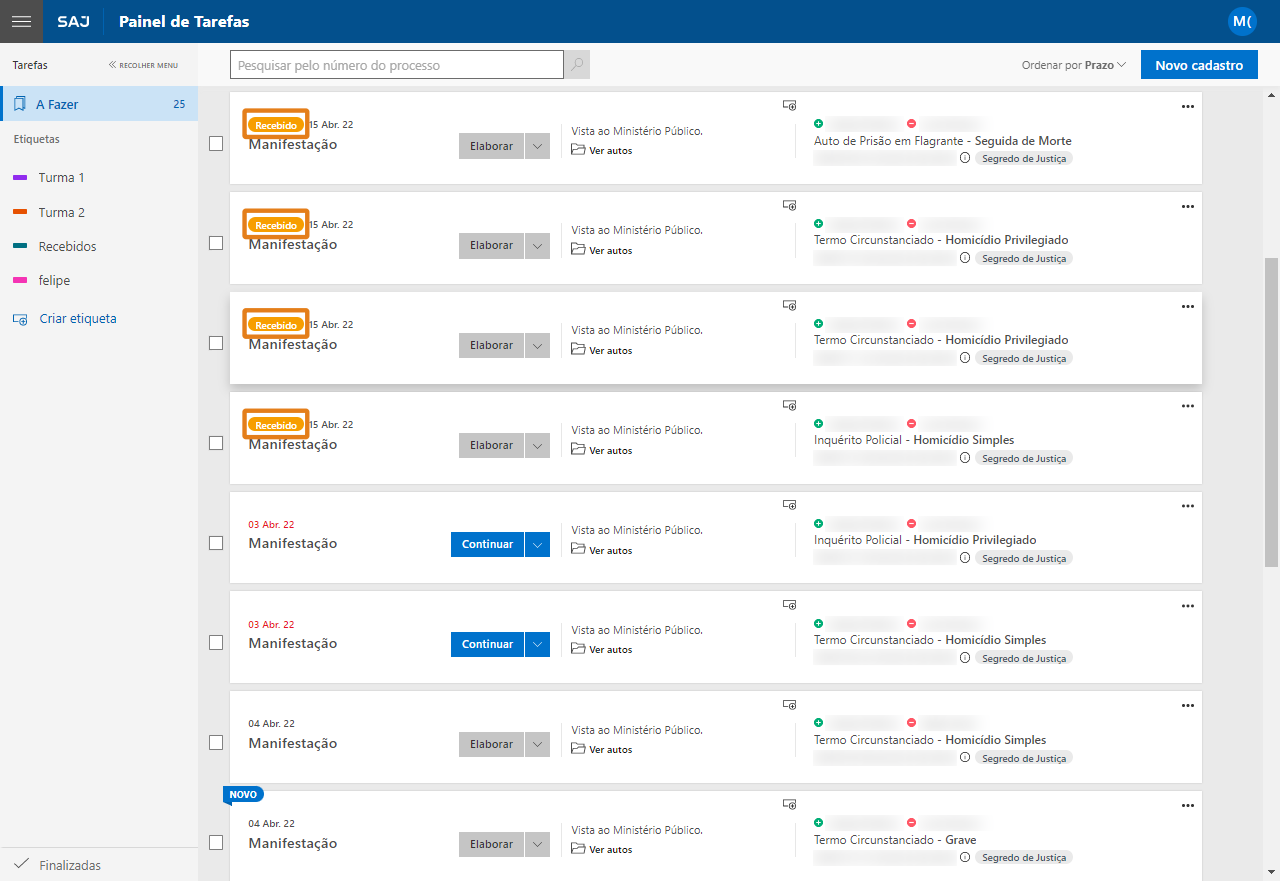Open three-dots menu on Homicídio Simples inquérito card

coord(1187,406)
